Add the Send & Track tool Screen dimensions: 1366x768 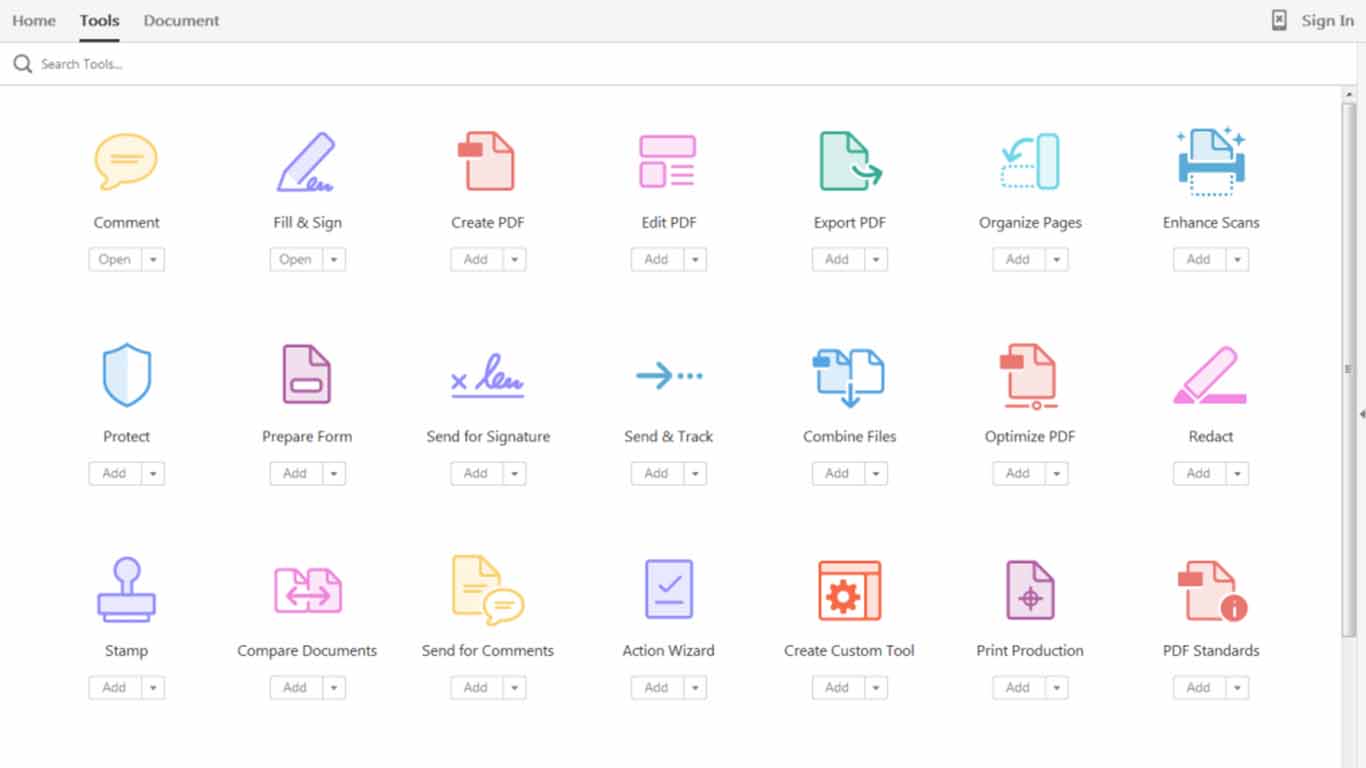658,474
